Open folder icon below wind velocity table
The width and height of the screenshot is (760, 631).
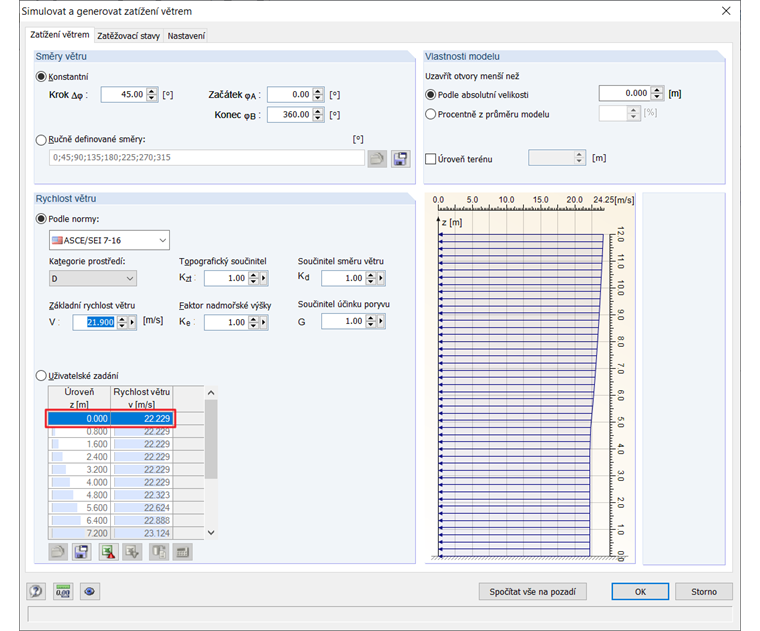coord(58,552)
